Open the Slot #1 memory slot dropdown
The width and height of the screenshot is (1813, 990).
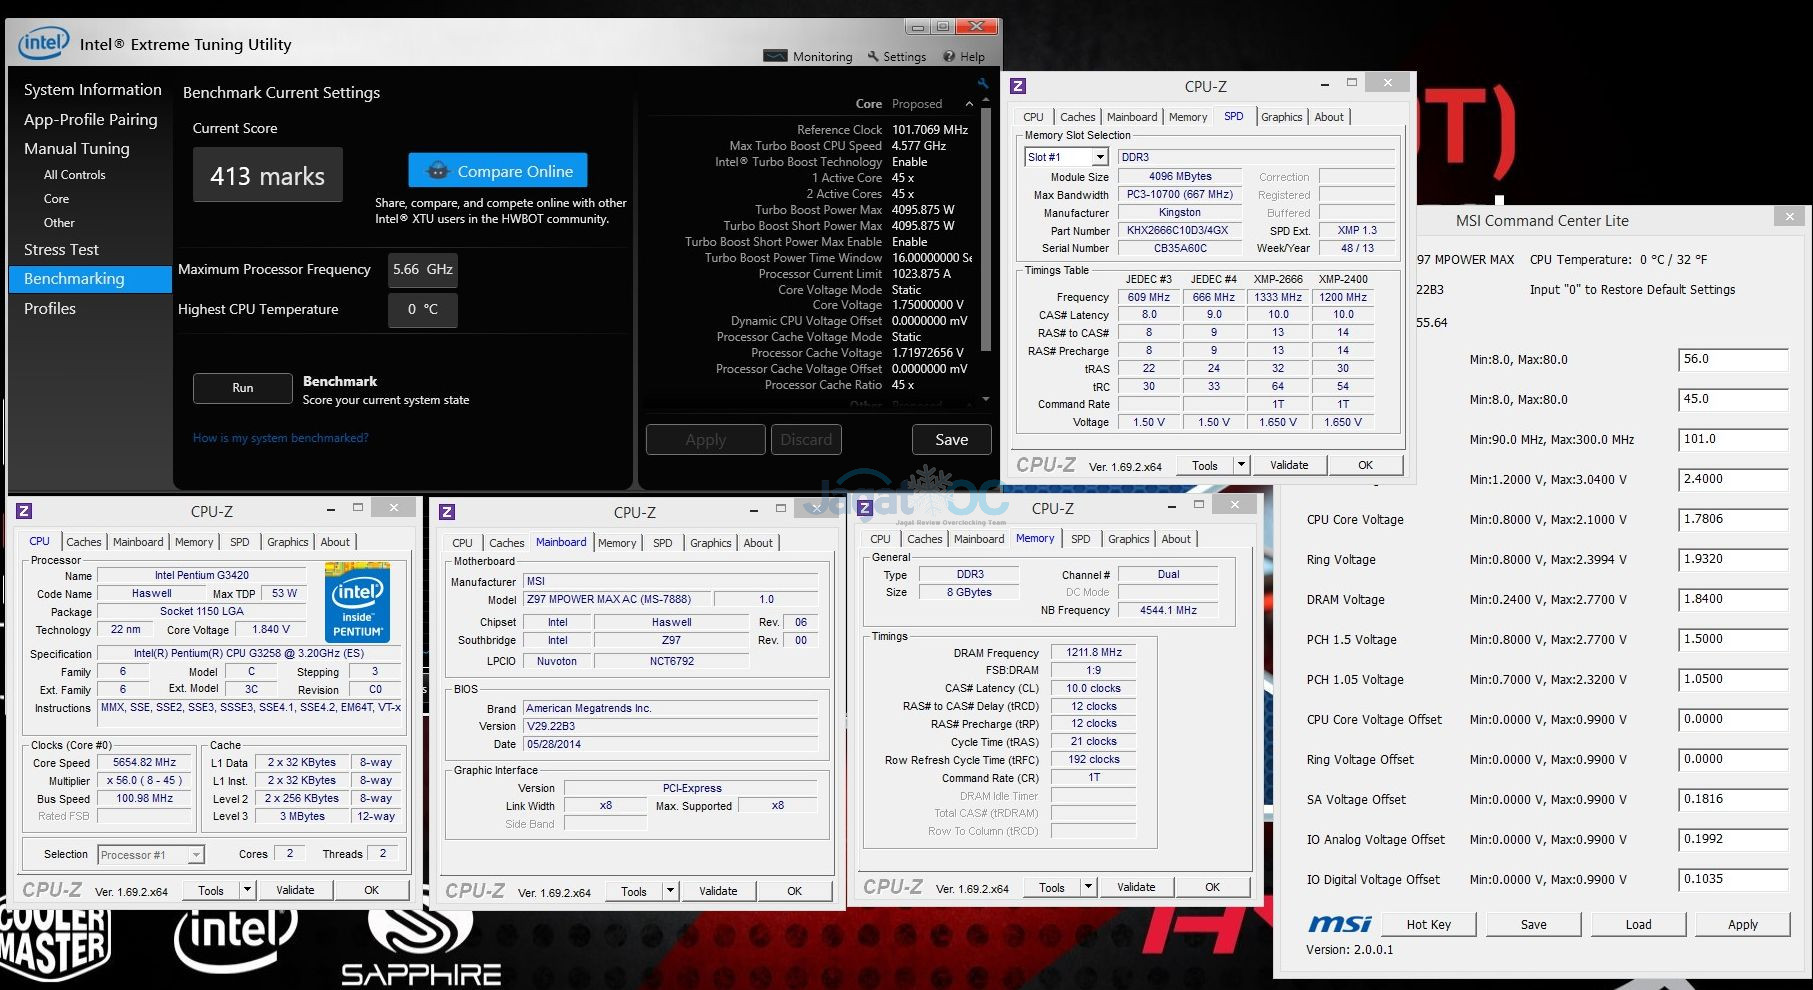coord(1100,157)
